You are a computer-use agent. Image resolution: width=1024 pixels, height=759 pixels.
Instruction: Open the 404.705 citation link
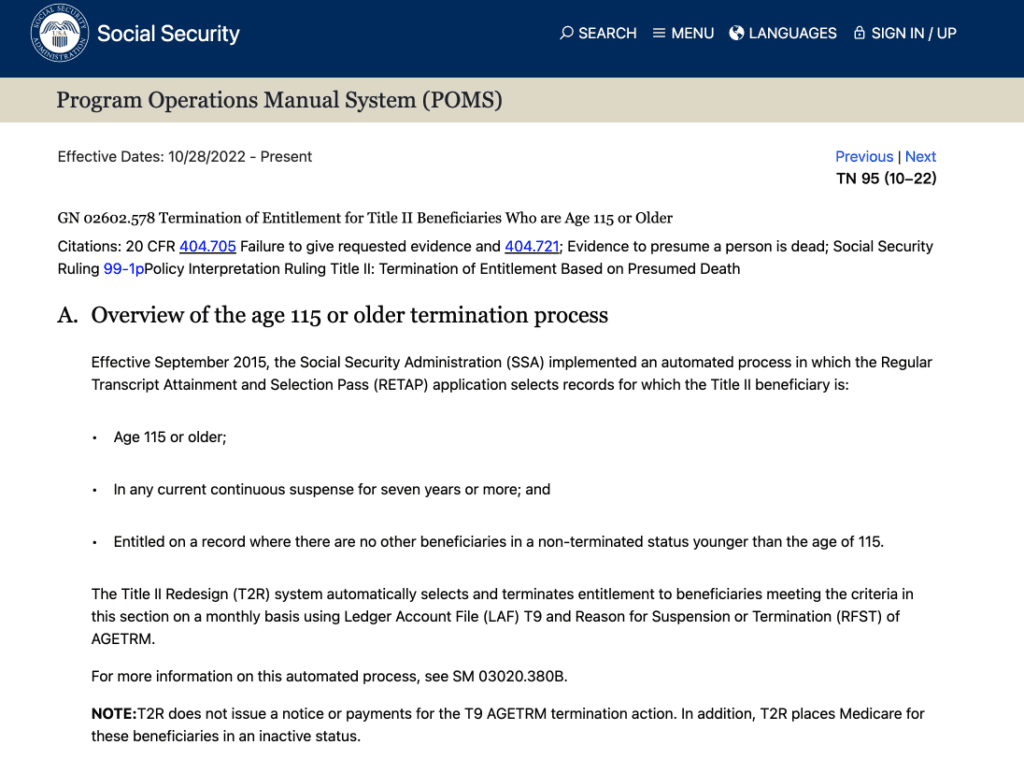pos(207,246)
